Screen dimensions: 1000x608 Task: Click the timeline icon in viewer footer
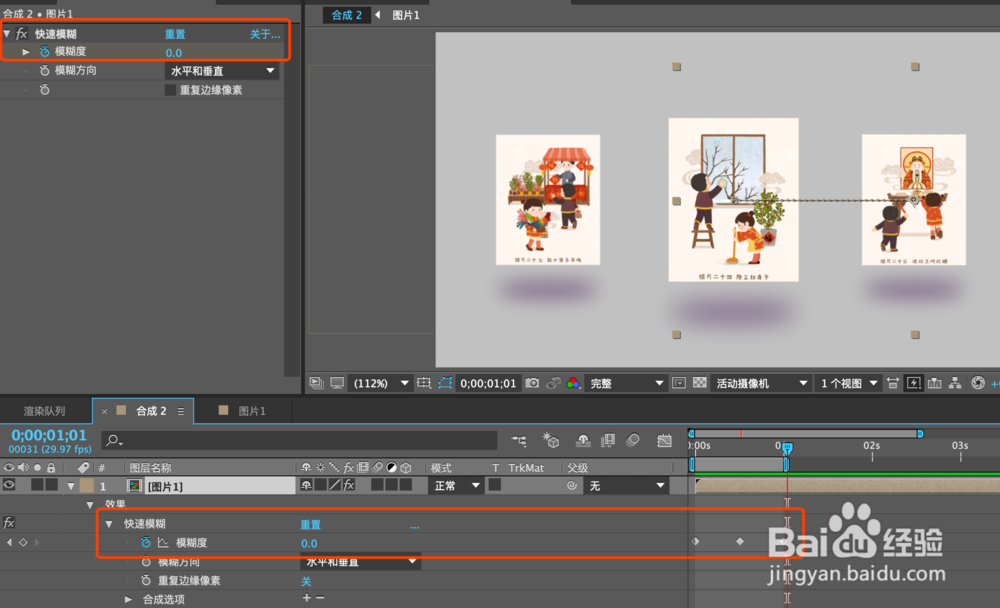[934, 383]
